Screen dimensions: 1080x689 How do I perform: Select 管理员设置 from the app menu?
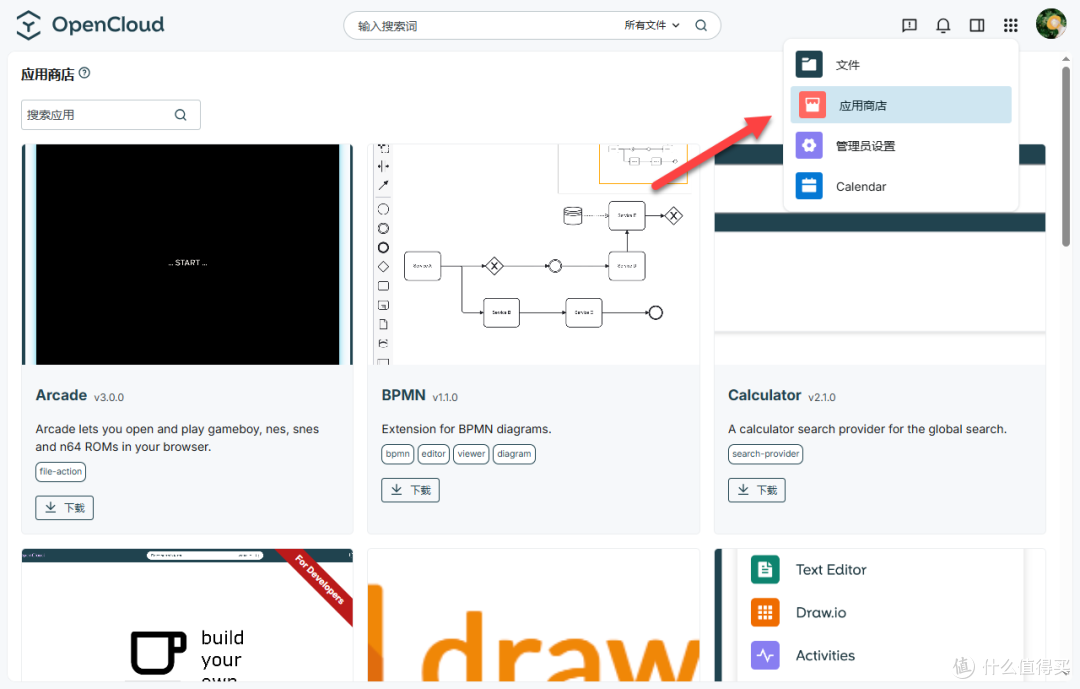(901, 145)
